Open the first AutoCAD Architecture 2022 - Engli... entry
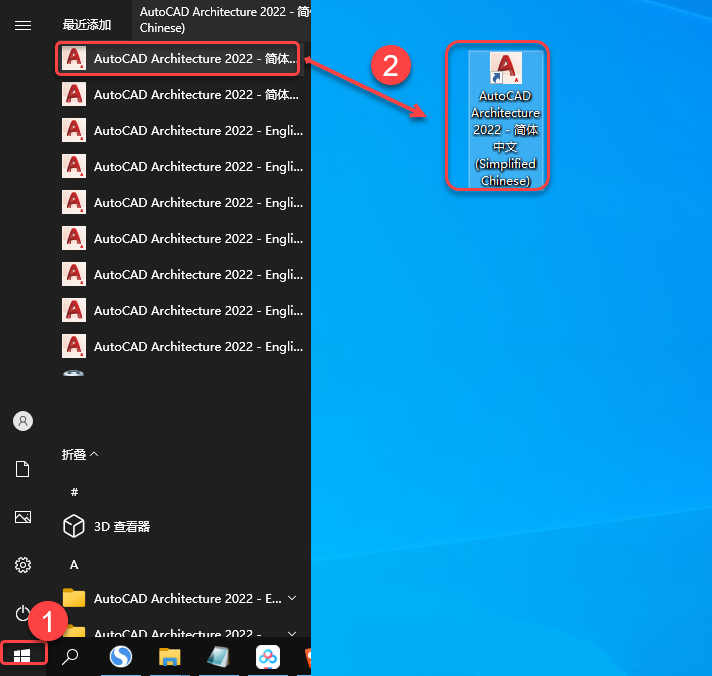The image size is (712, 676). [180, 130]
